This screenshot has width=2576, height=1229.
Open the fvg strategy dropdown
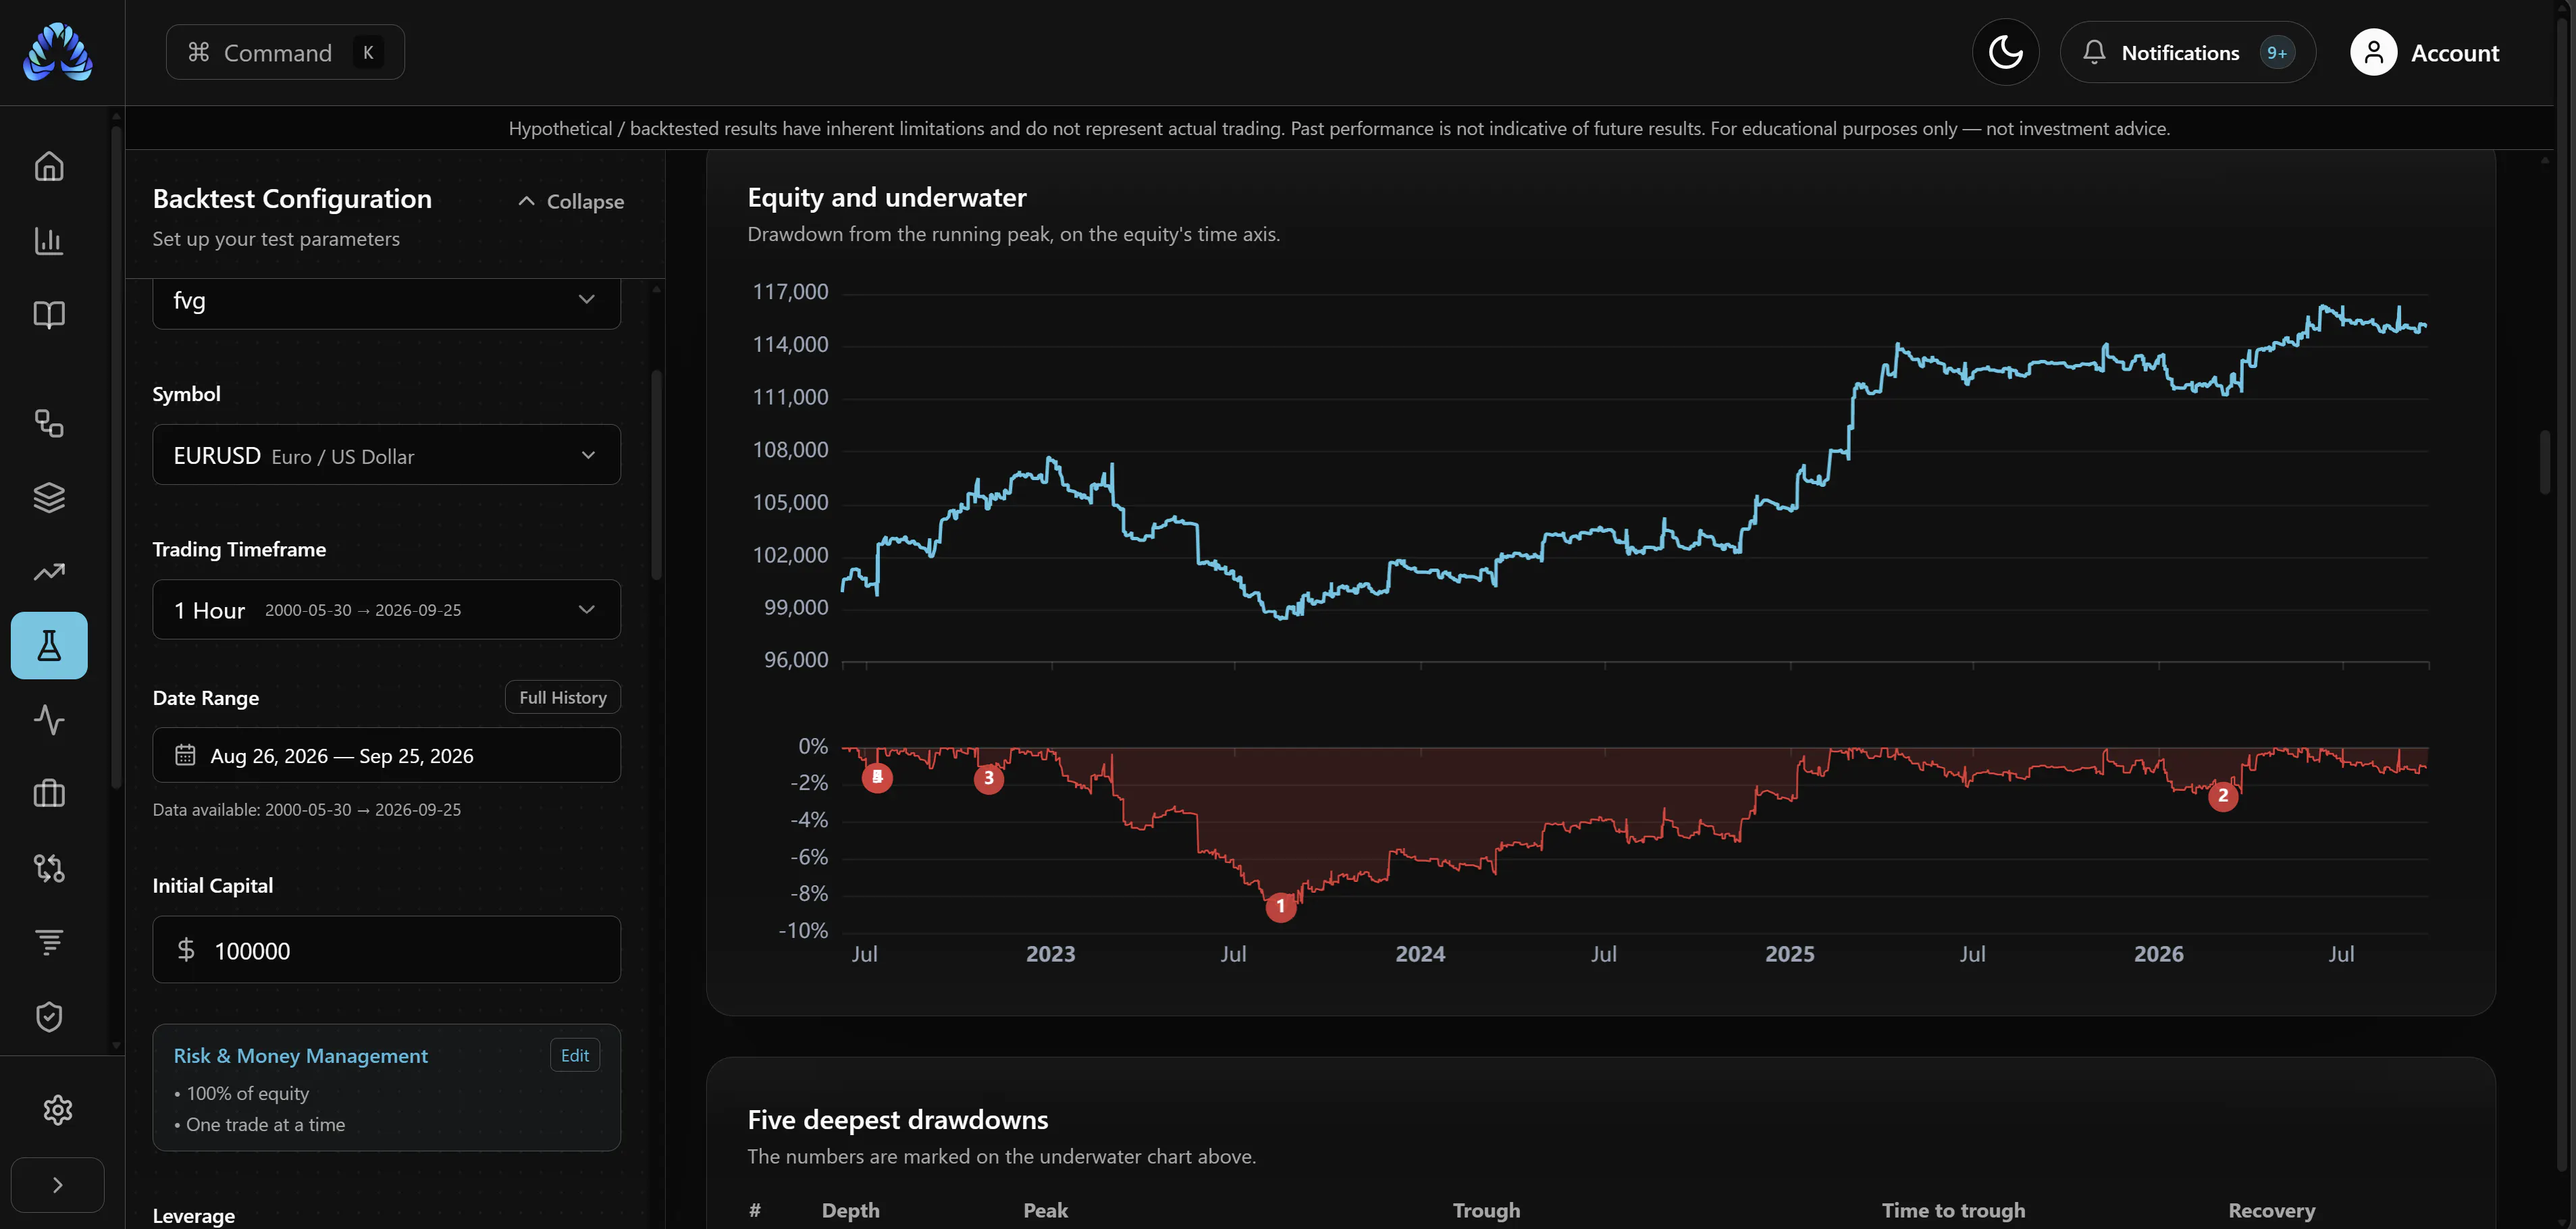click(x=386, y=301)
